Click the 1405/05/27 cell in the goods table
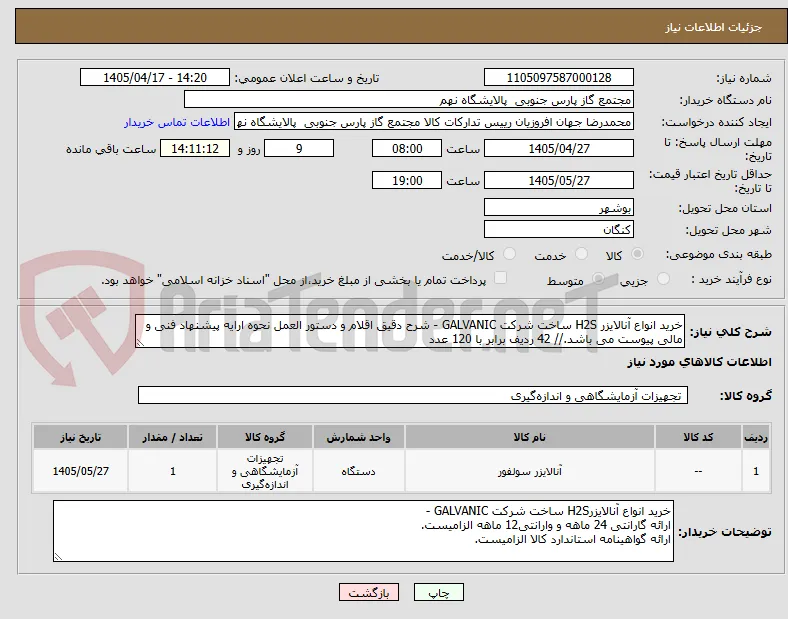The image size is (788, 619). point(80,471)
